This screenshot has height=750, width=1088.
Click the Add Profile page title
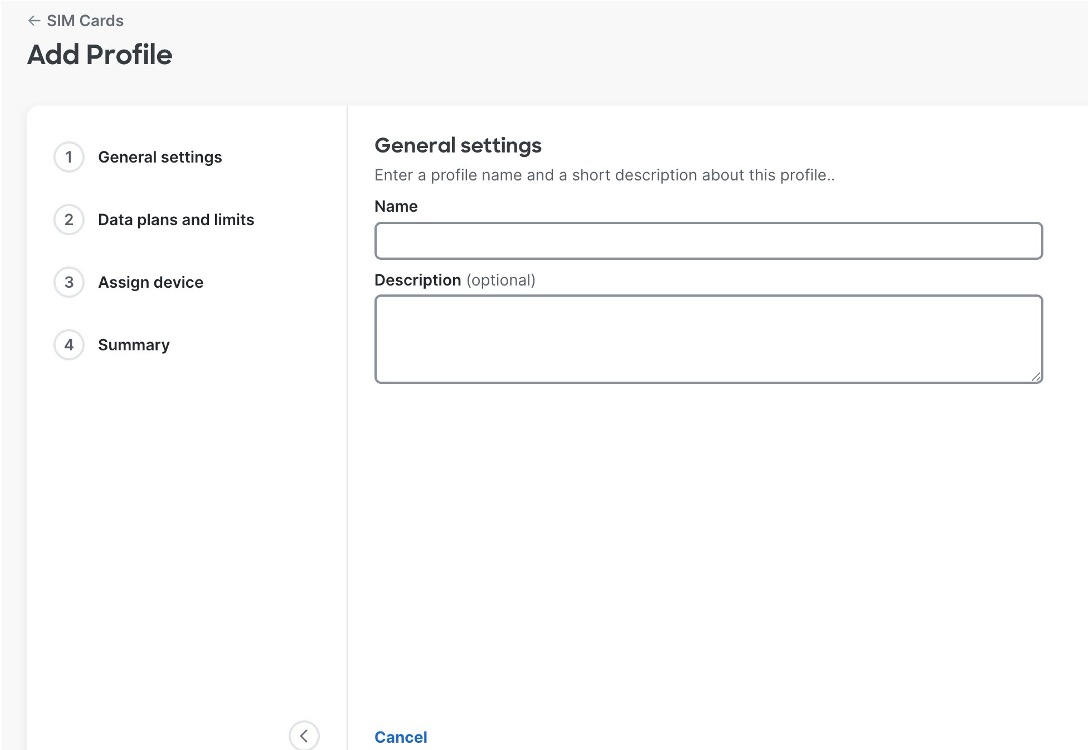tap(100, 55)
